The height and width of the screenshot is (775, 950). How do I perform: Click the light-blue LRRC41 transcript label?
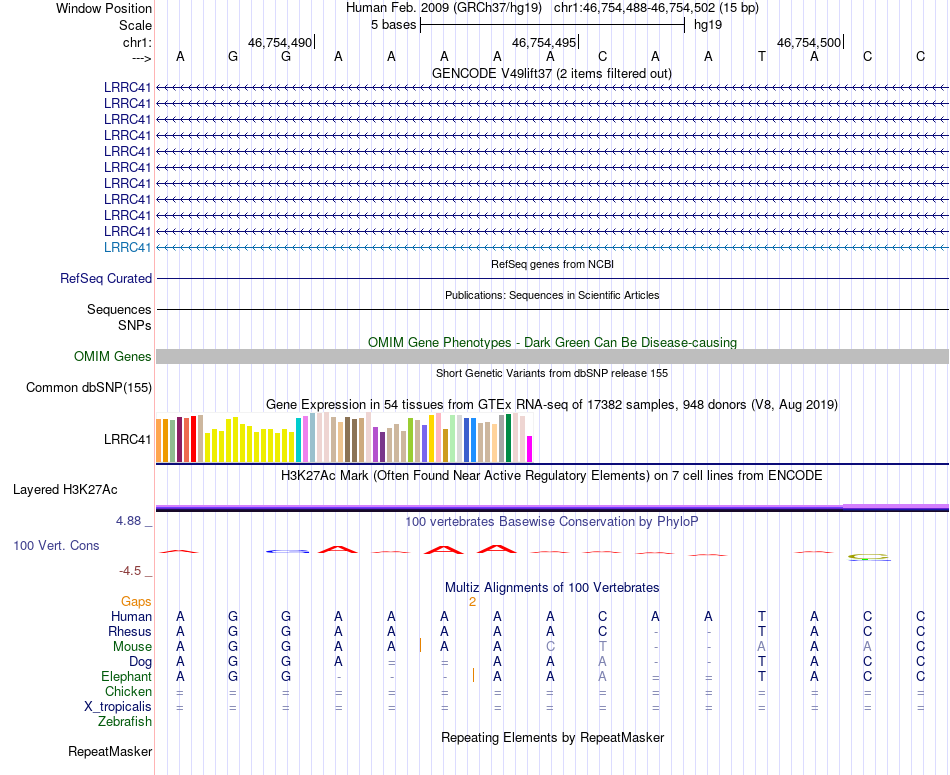coord(127,247)
